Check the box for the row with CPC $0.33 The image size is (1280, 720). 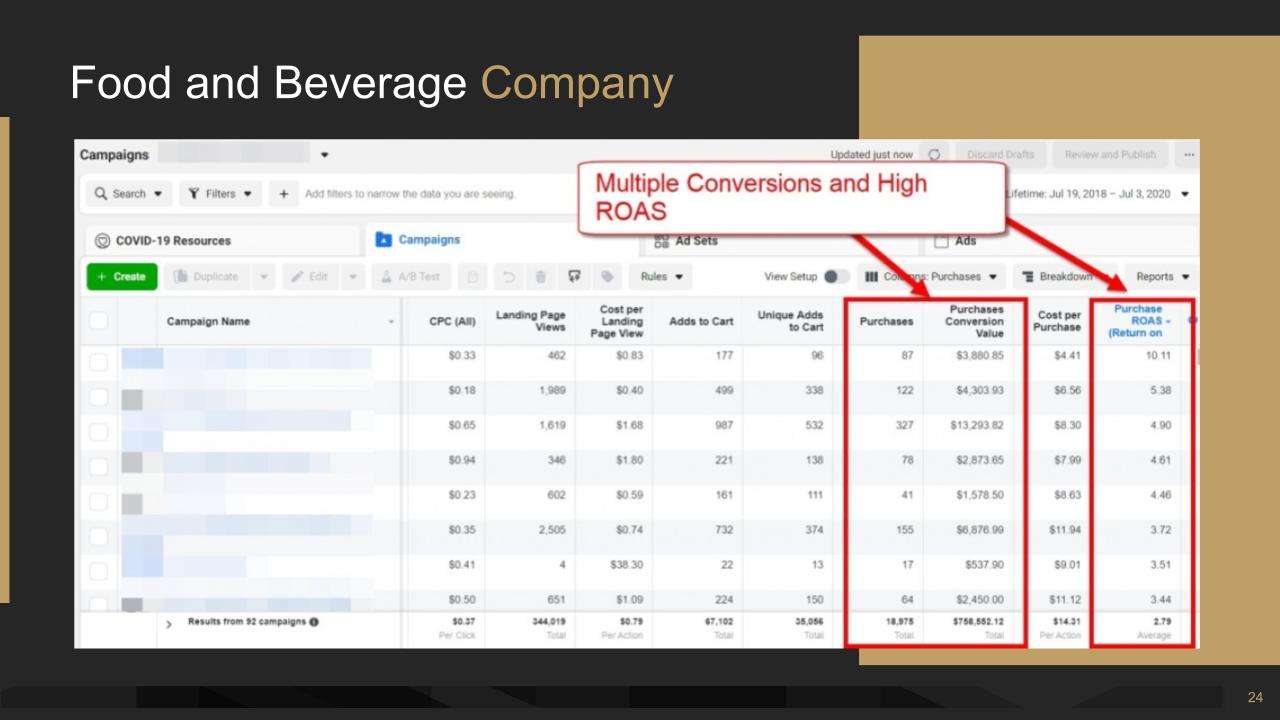pyautogui.click(x=98, y=361)
